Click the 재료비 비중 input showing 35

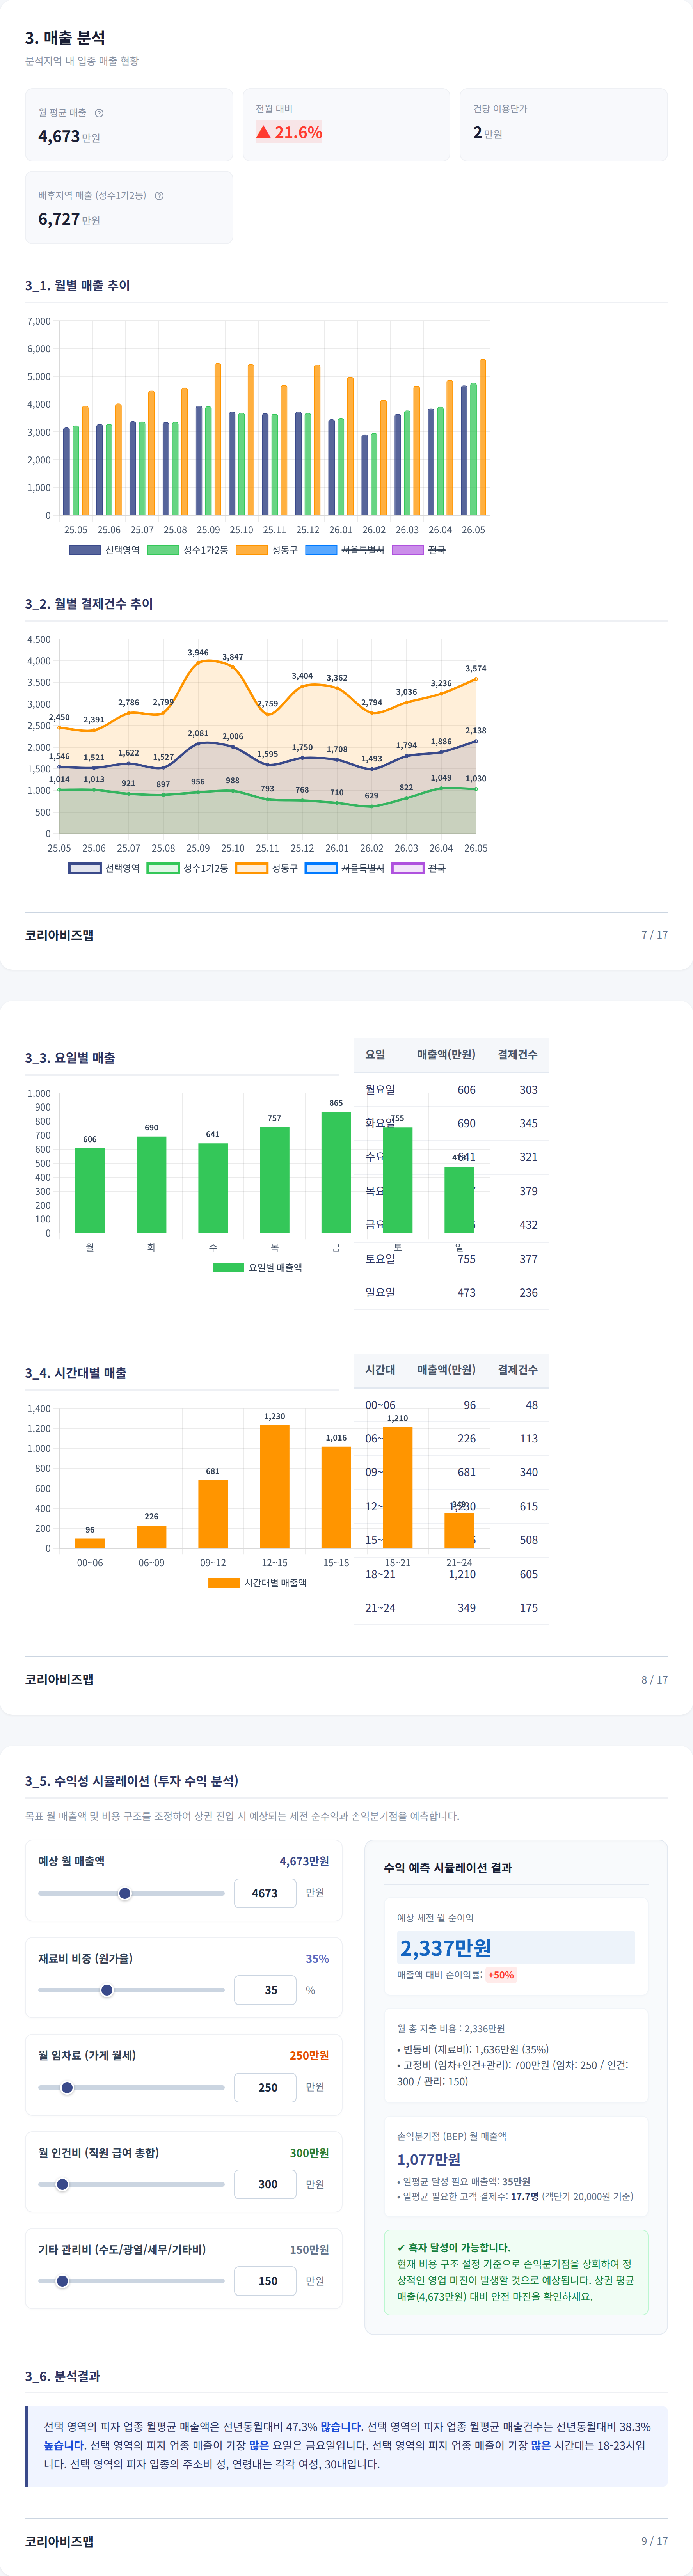265,1990
